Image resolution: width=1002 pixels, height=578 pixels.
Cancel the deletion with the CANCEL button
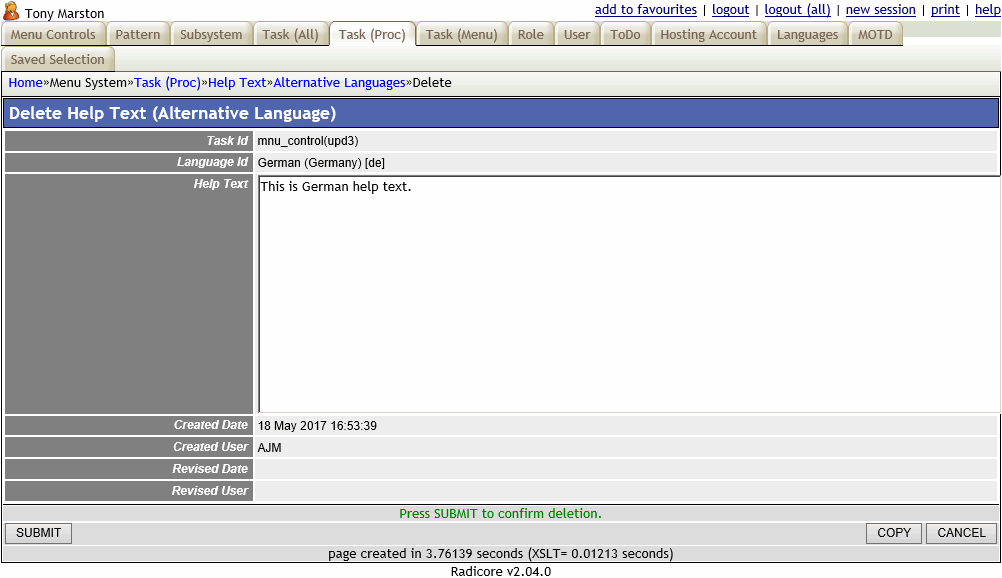pyautogui.click(x=961, y=533)
